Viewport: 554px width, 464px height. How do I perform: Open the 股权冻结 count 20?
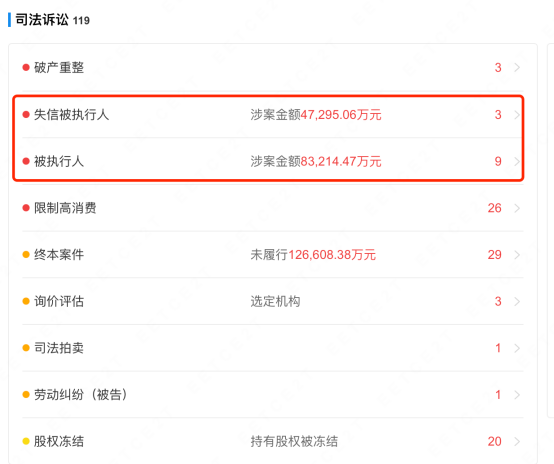pos(495,441)
